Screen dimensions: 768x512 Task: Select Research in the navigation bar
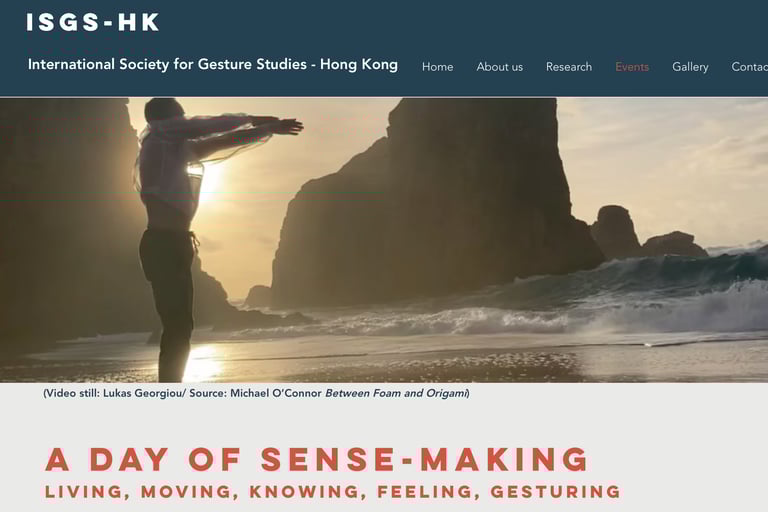click(x=569, y=67)
